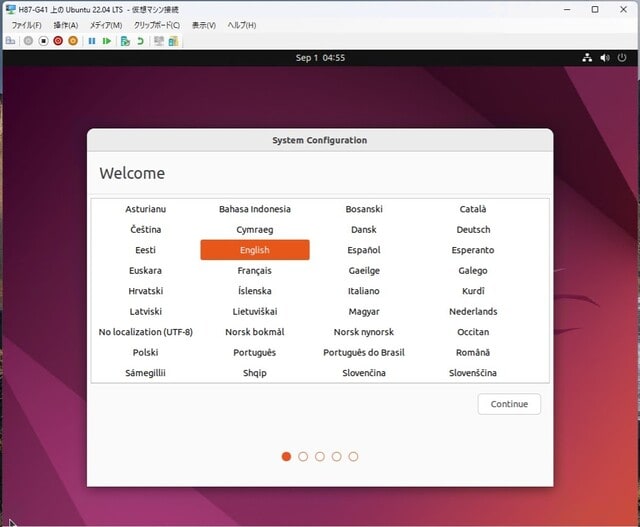640x527 pixels.
Task: Select Français language
Action: [x=255, y=271]
